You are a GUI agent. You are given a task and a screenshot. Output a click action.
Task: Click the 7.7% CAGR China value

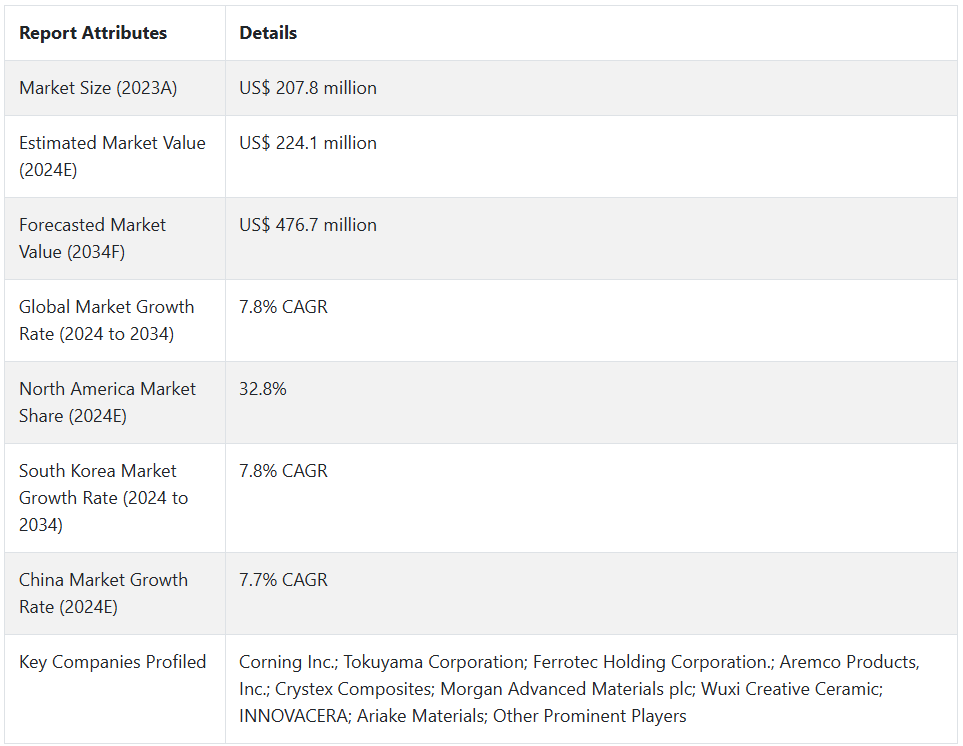[x=283, y=580]
